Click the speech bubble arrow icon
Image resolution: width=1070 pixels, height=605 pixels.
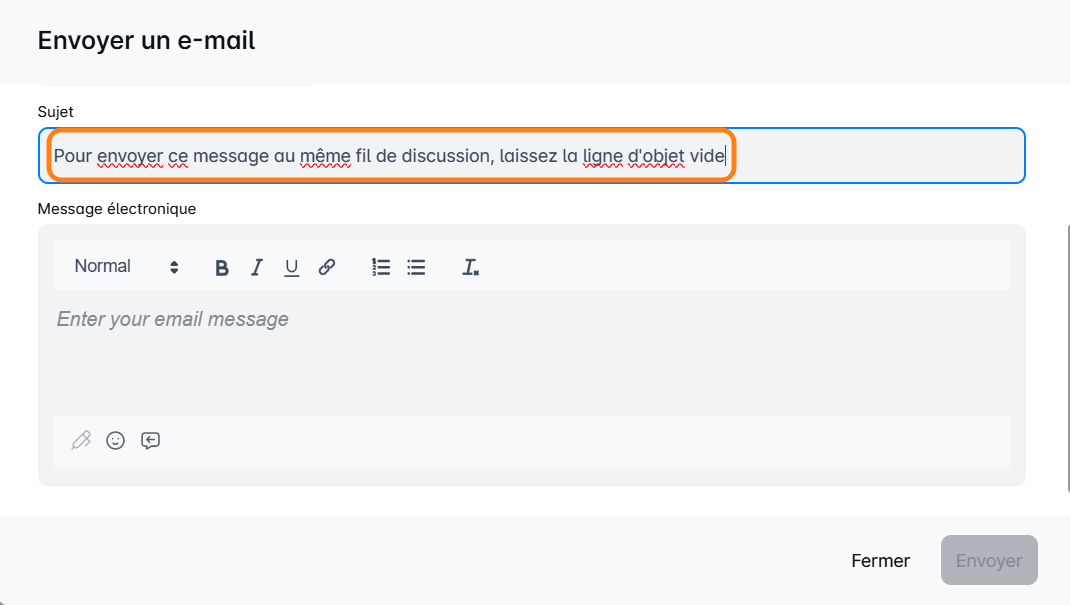pos(150,440)
